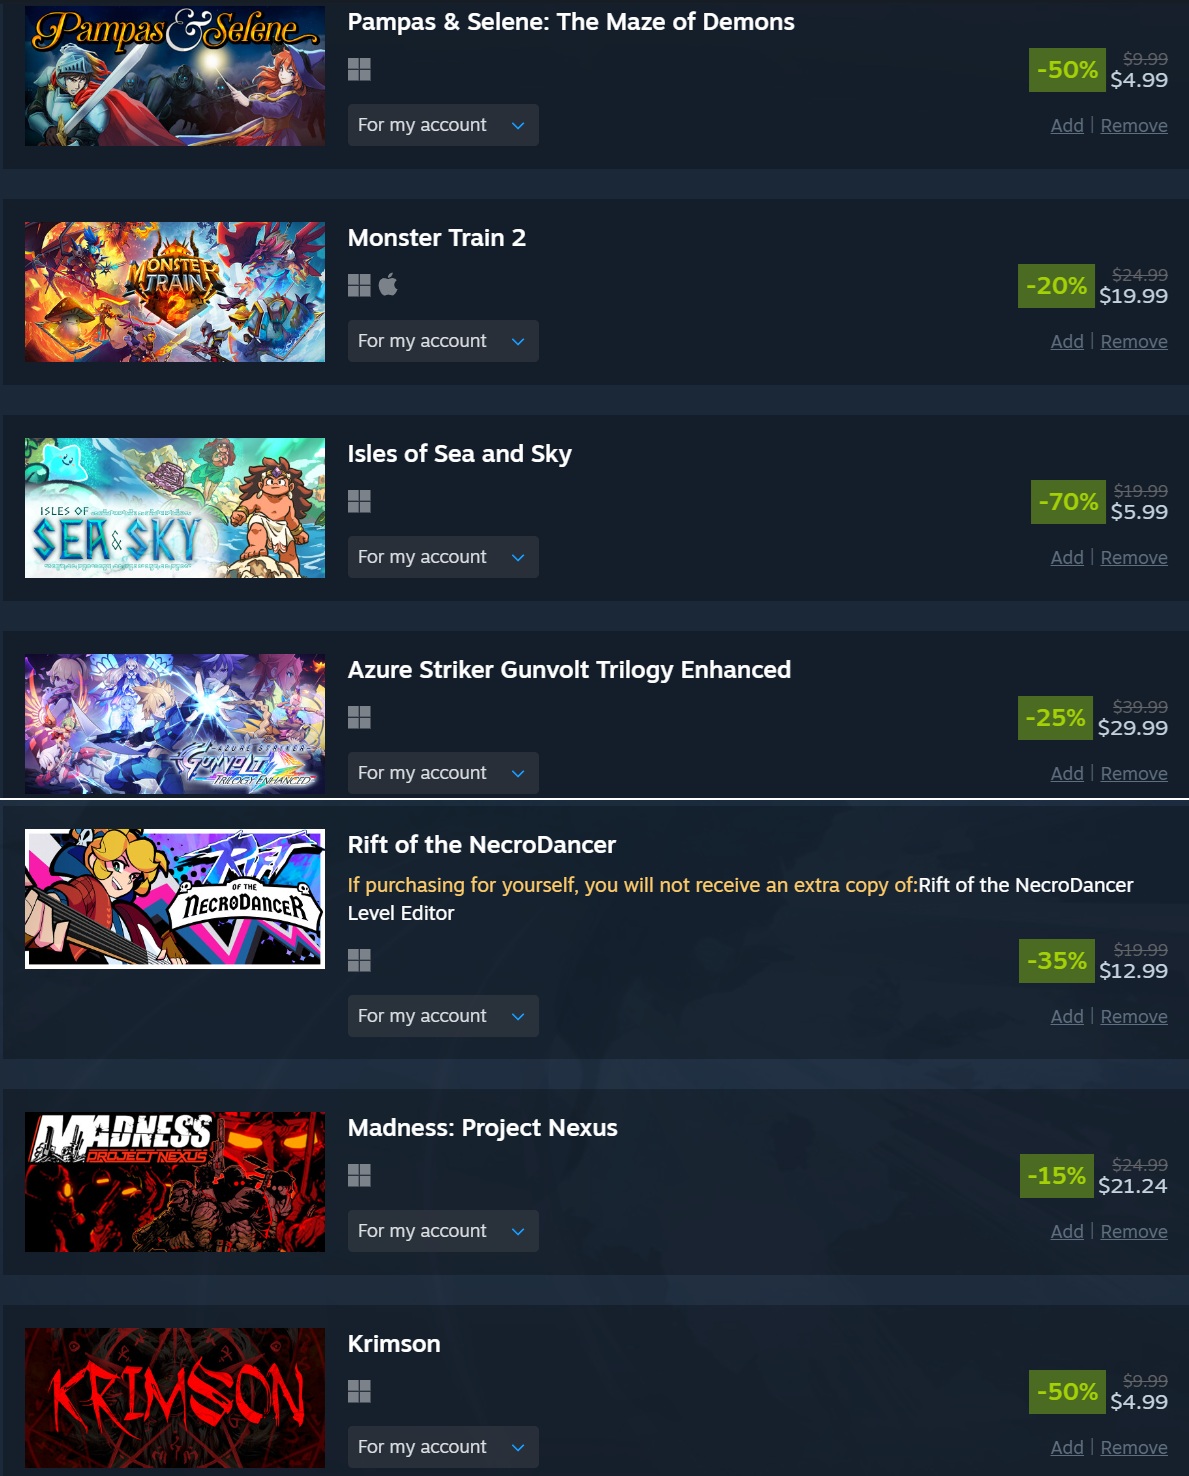Click the Windows icon under Krimson
Screen dimensions: 1189x1476
coord(359,1391)
